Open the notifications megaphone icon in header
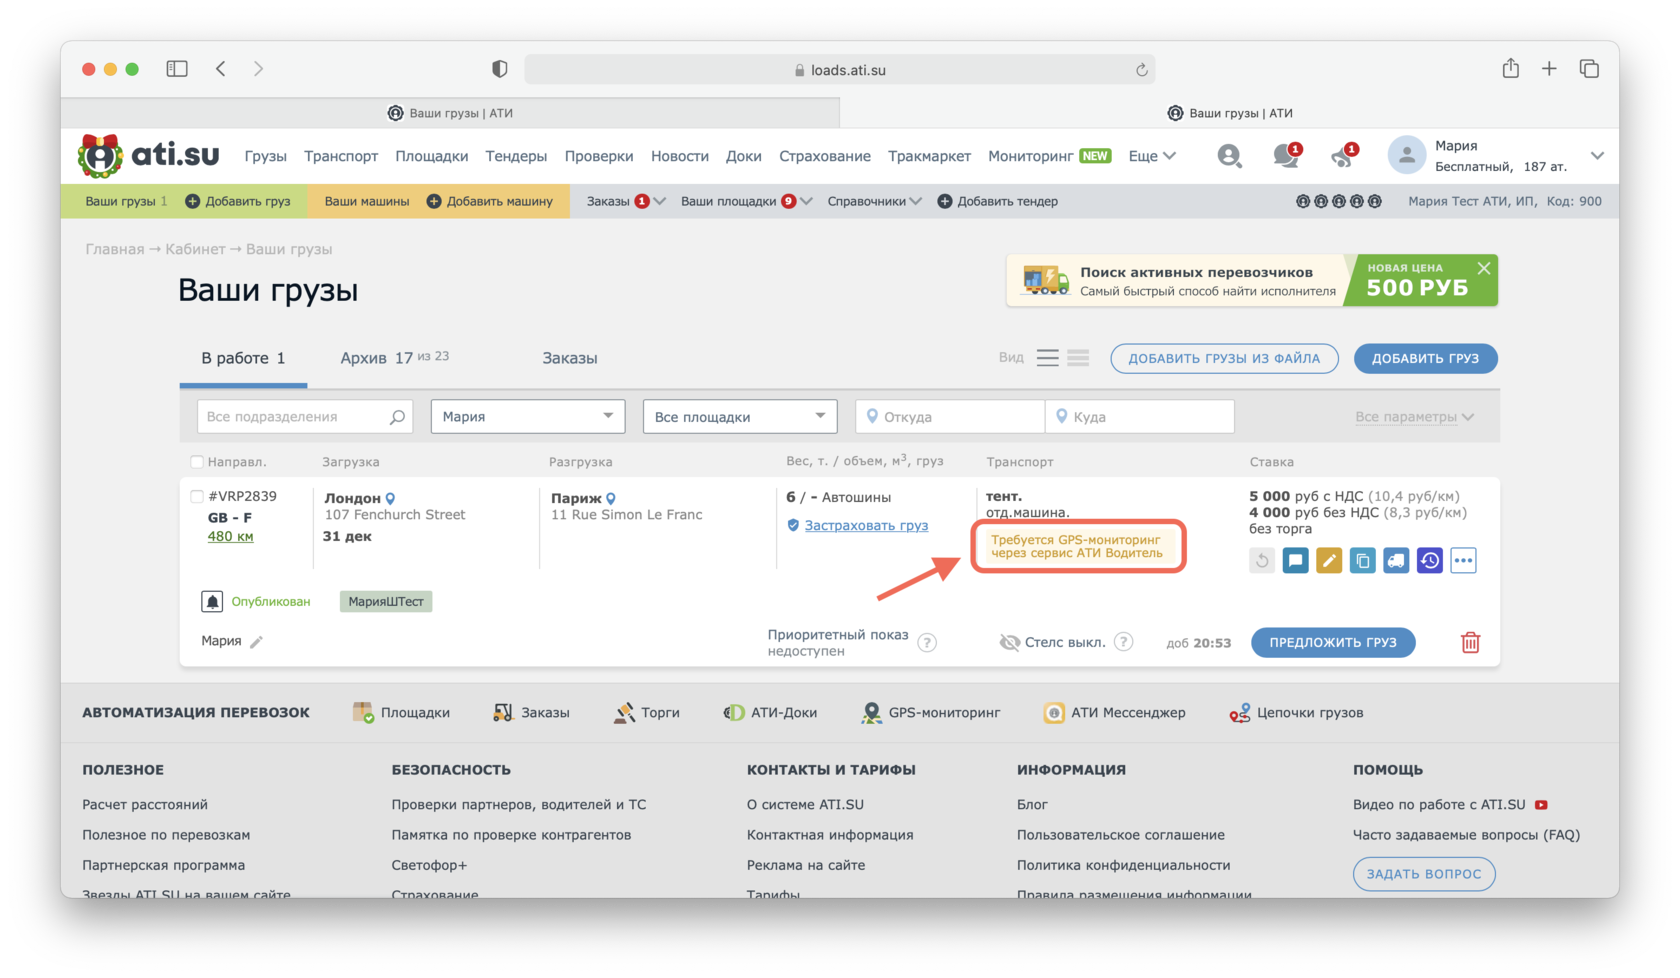The image size is (1680, 978). coord(1343,155)
